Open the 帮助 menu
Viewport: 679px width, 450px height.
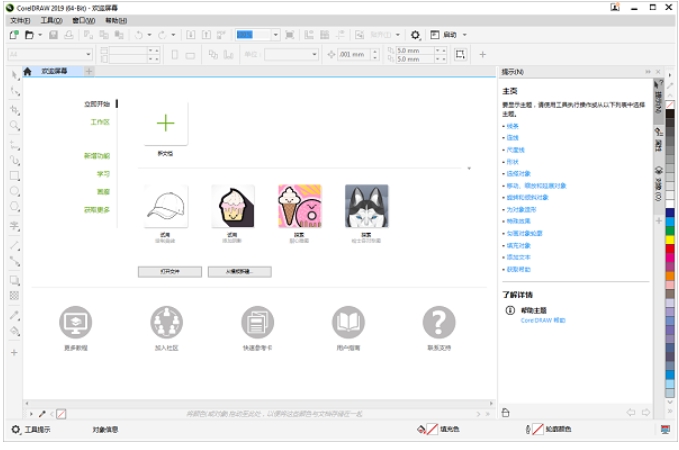tap(116, 20)
